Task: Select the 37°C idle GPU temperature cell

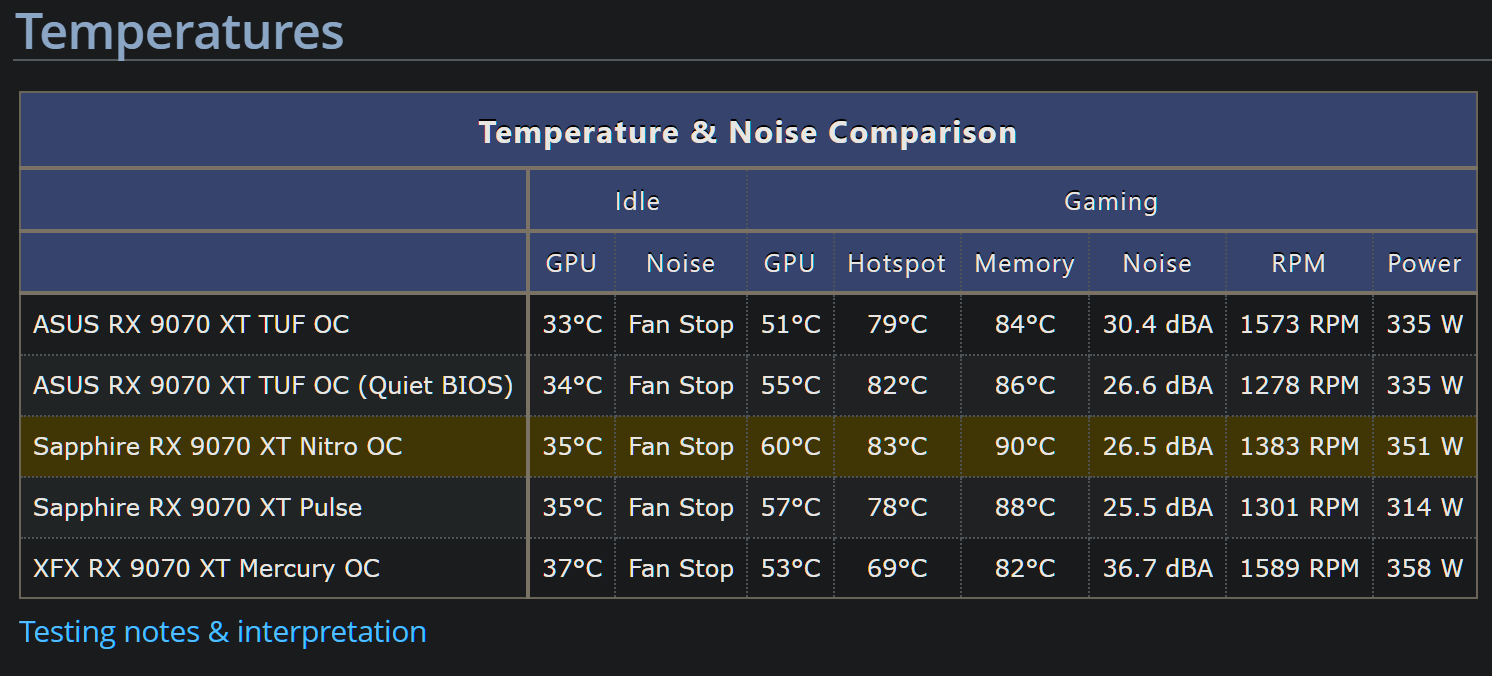Action: tap(572, 568)
